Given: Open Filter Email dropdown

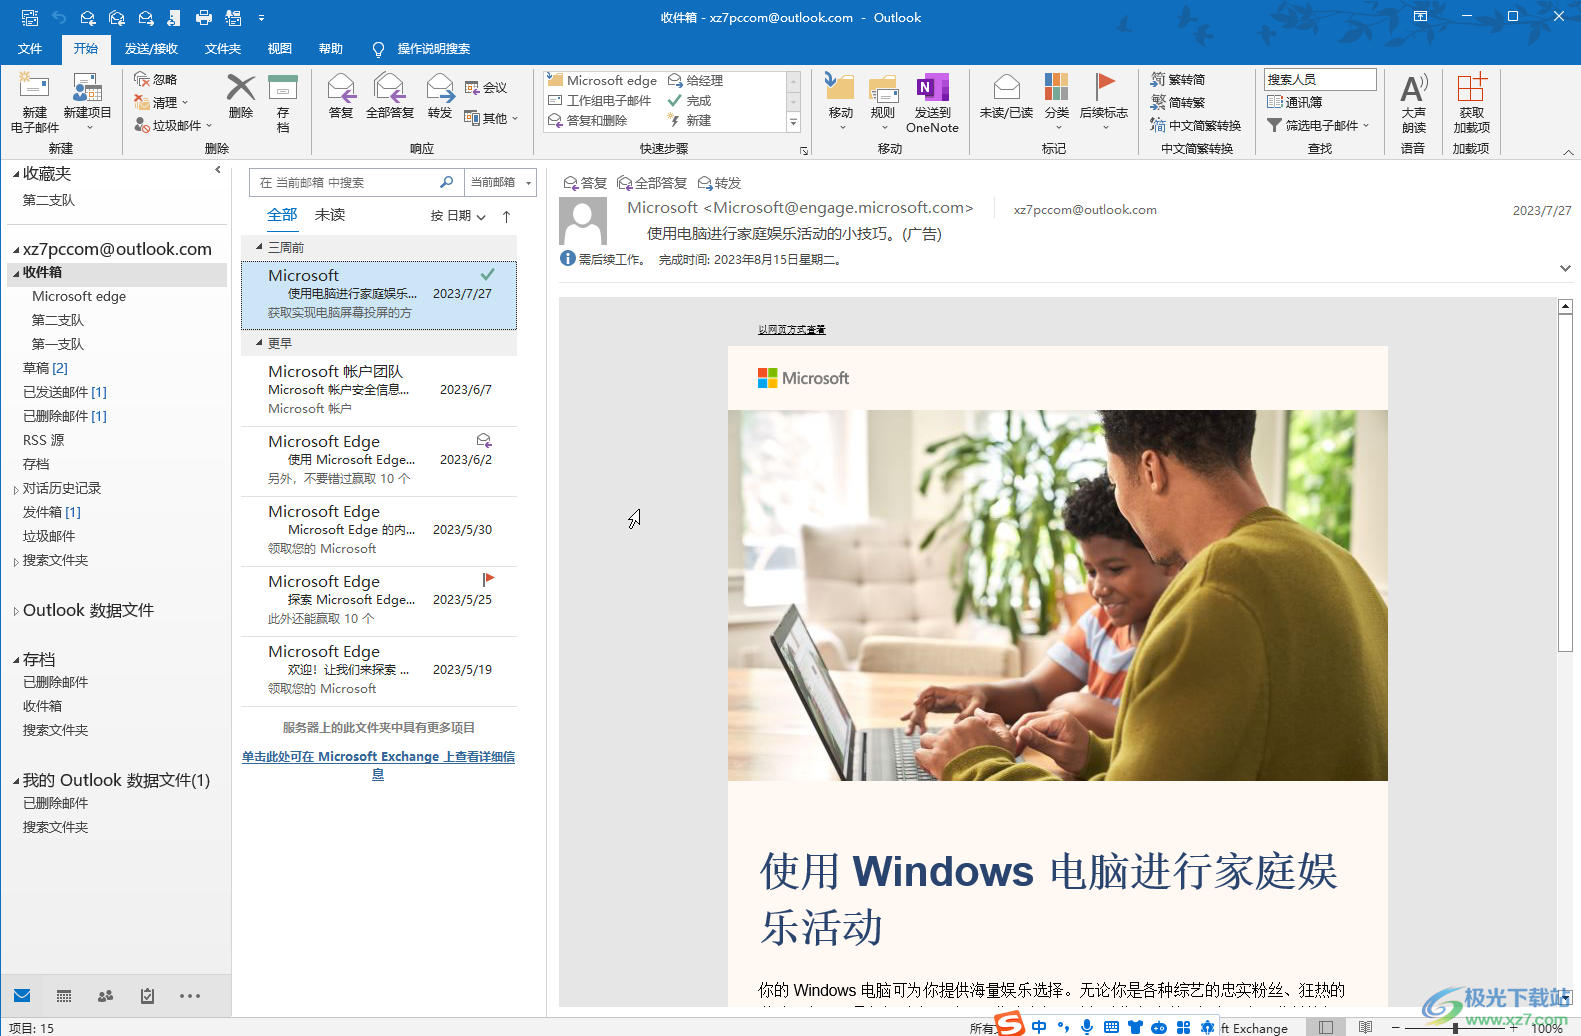Looking at the screenshot, I should point(1318,125).
